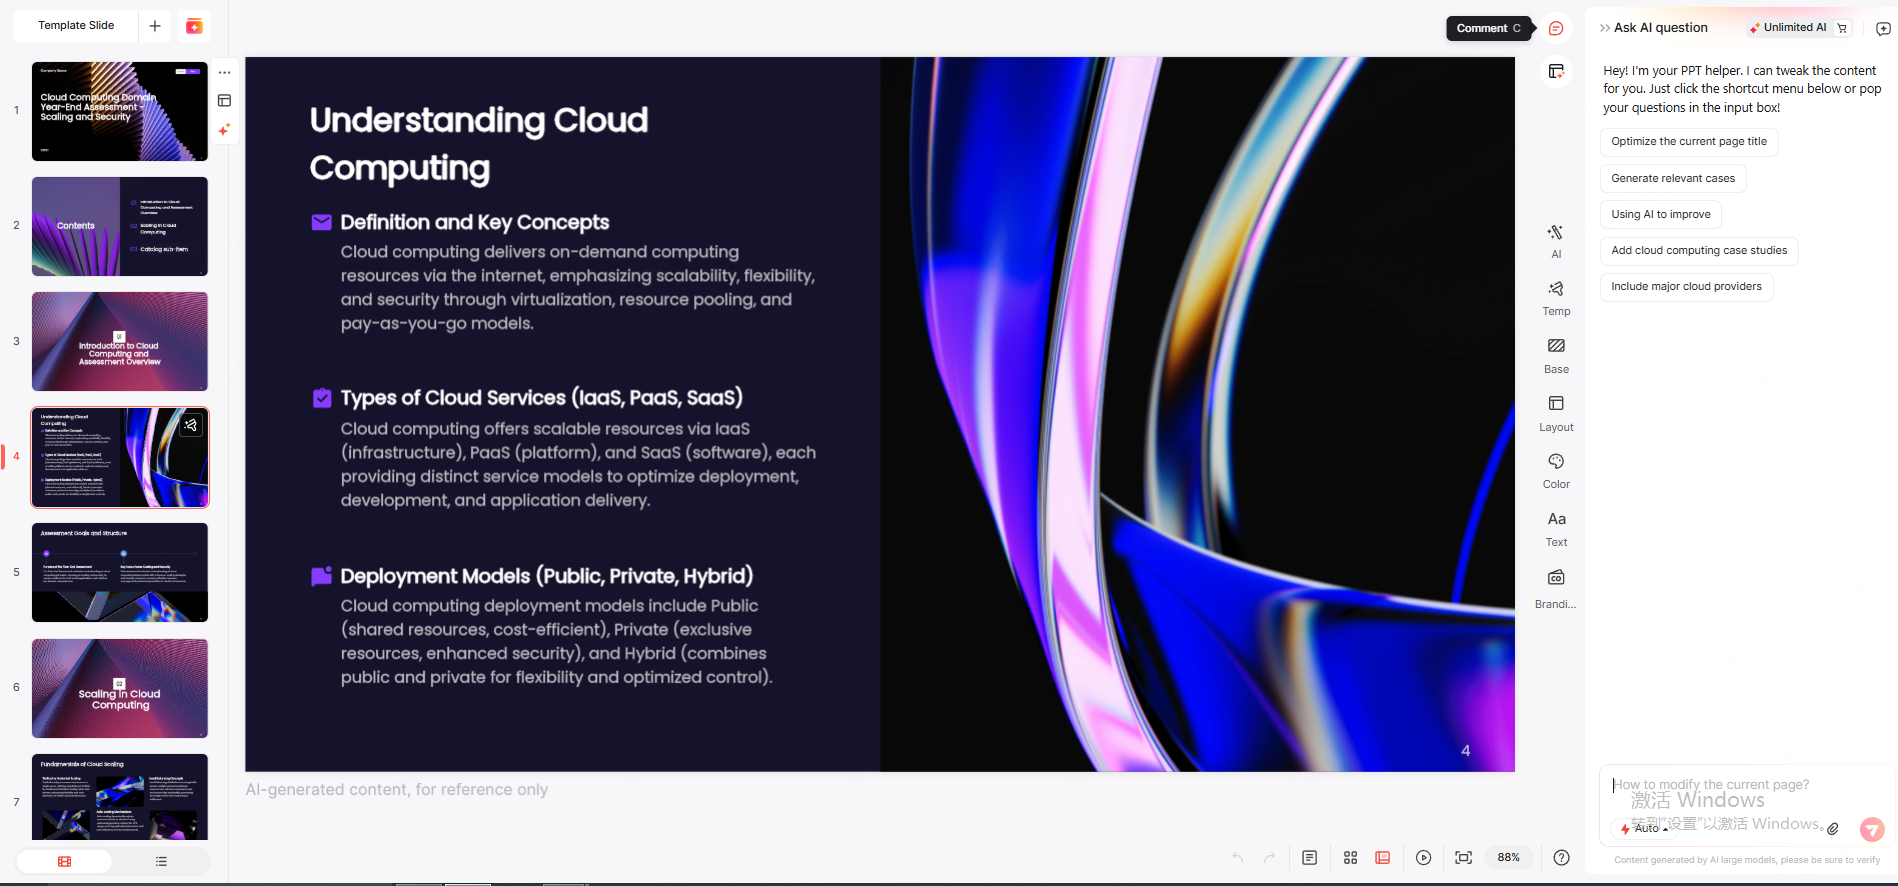Open speaker notes icon in bottom bar
1898x886 pixels.
click(x=1310, y=858)
